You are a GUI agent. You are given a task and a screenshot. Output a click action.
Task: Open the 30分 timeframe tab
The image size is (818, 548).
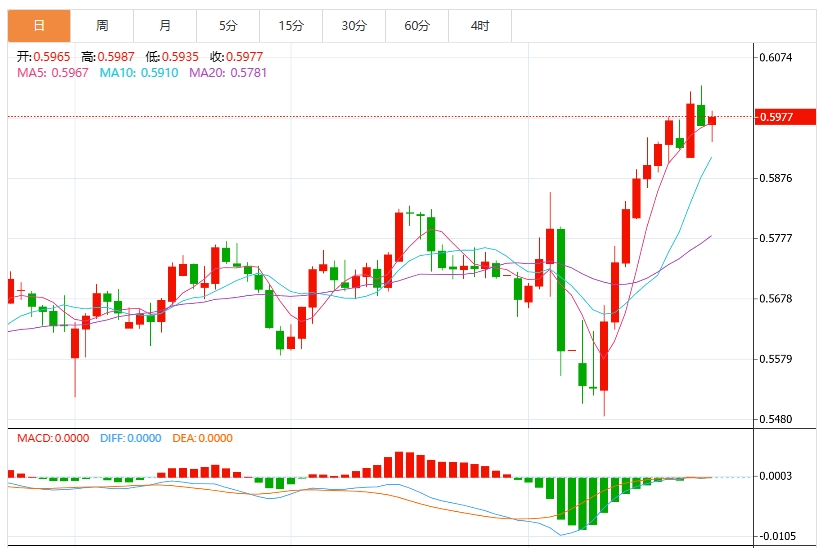tap(354, 26)
